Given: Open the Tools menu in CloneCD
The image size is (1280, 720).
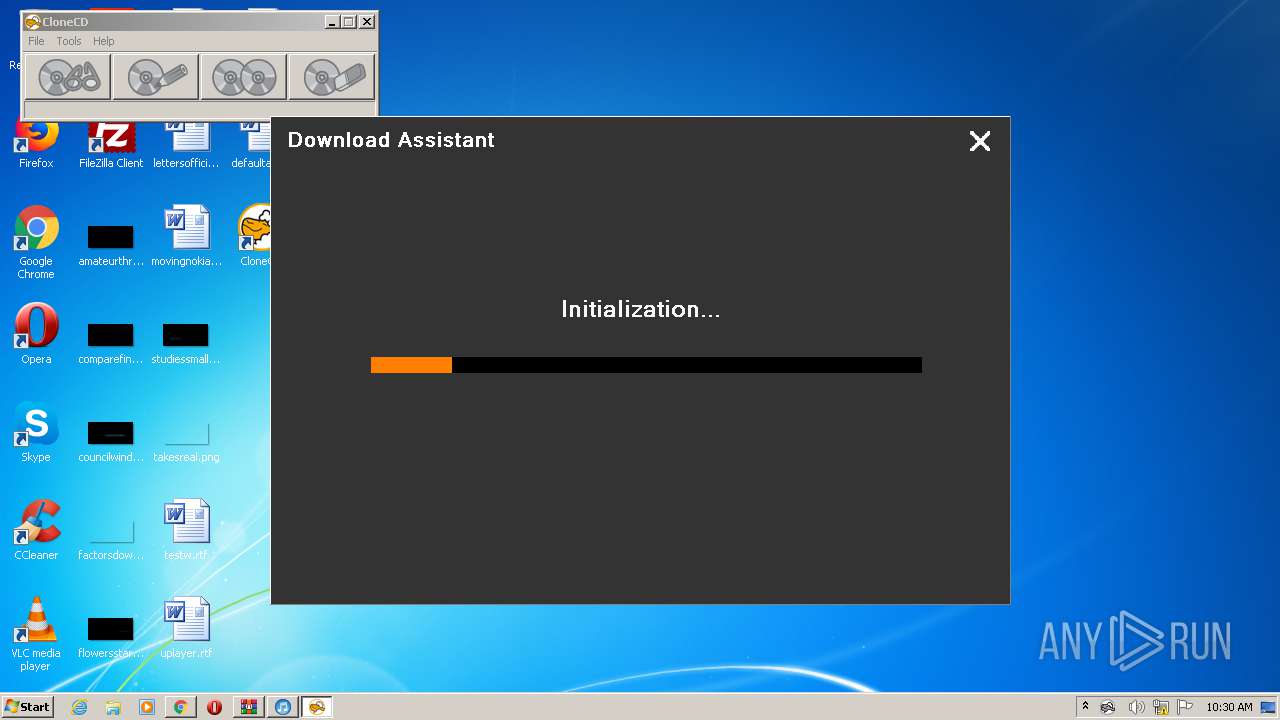Looking at the screenshot, I should pos(69,41).
